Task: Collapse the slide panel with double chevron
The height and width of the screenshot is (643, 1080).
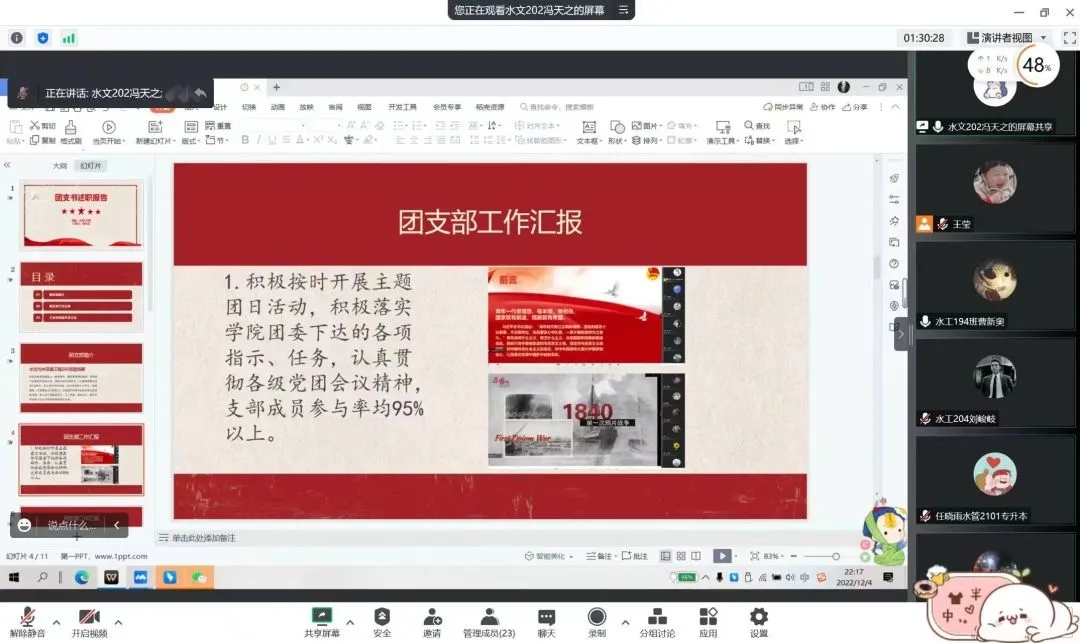Action: click(x=7, y=165)
